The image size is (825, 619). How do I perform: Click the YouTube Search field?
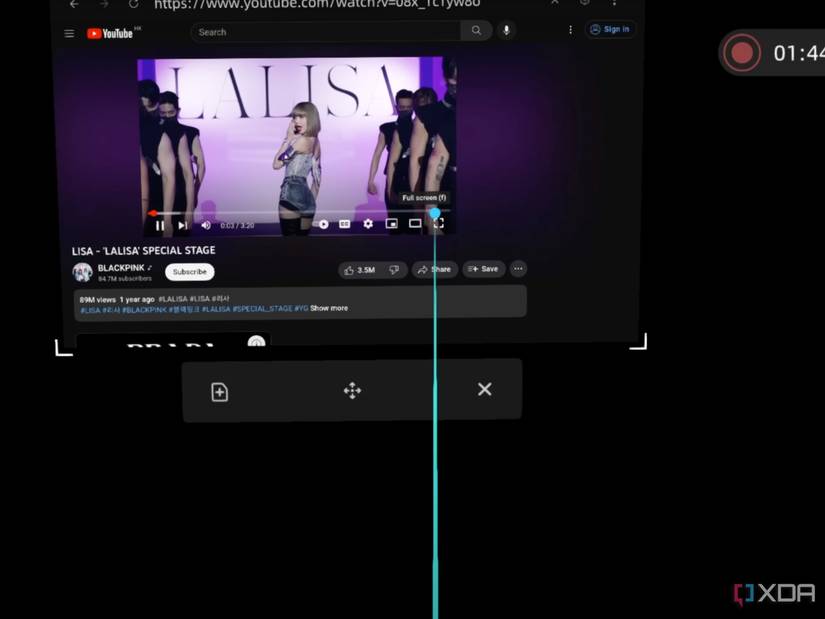coord(325,32)
